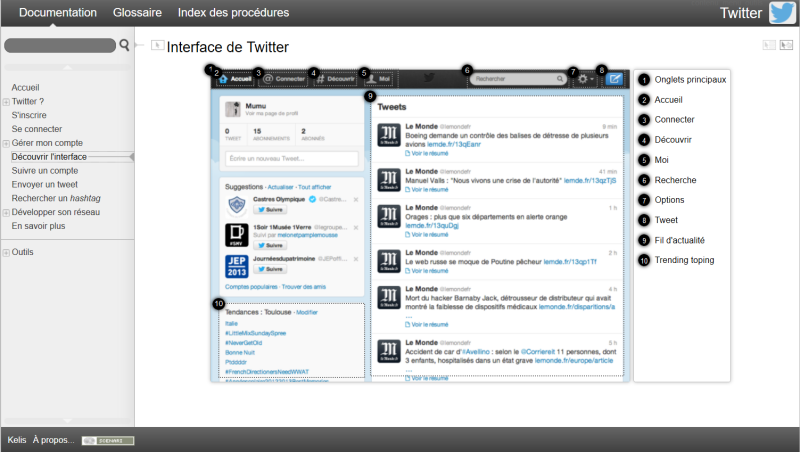
Task: Click Suivre button under Castres Olympique
Action: [x=270, y=210]
